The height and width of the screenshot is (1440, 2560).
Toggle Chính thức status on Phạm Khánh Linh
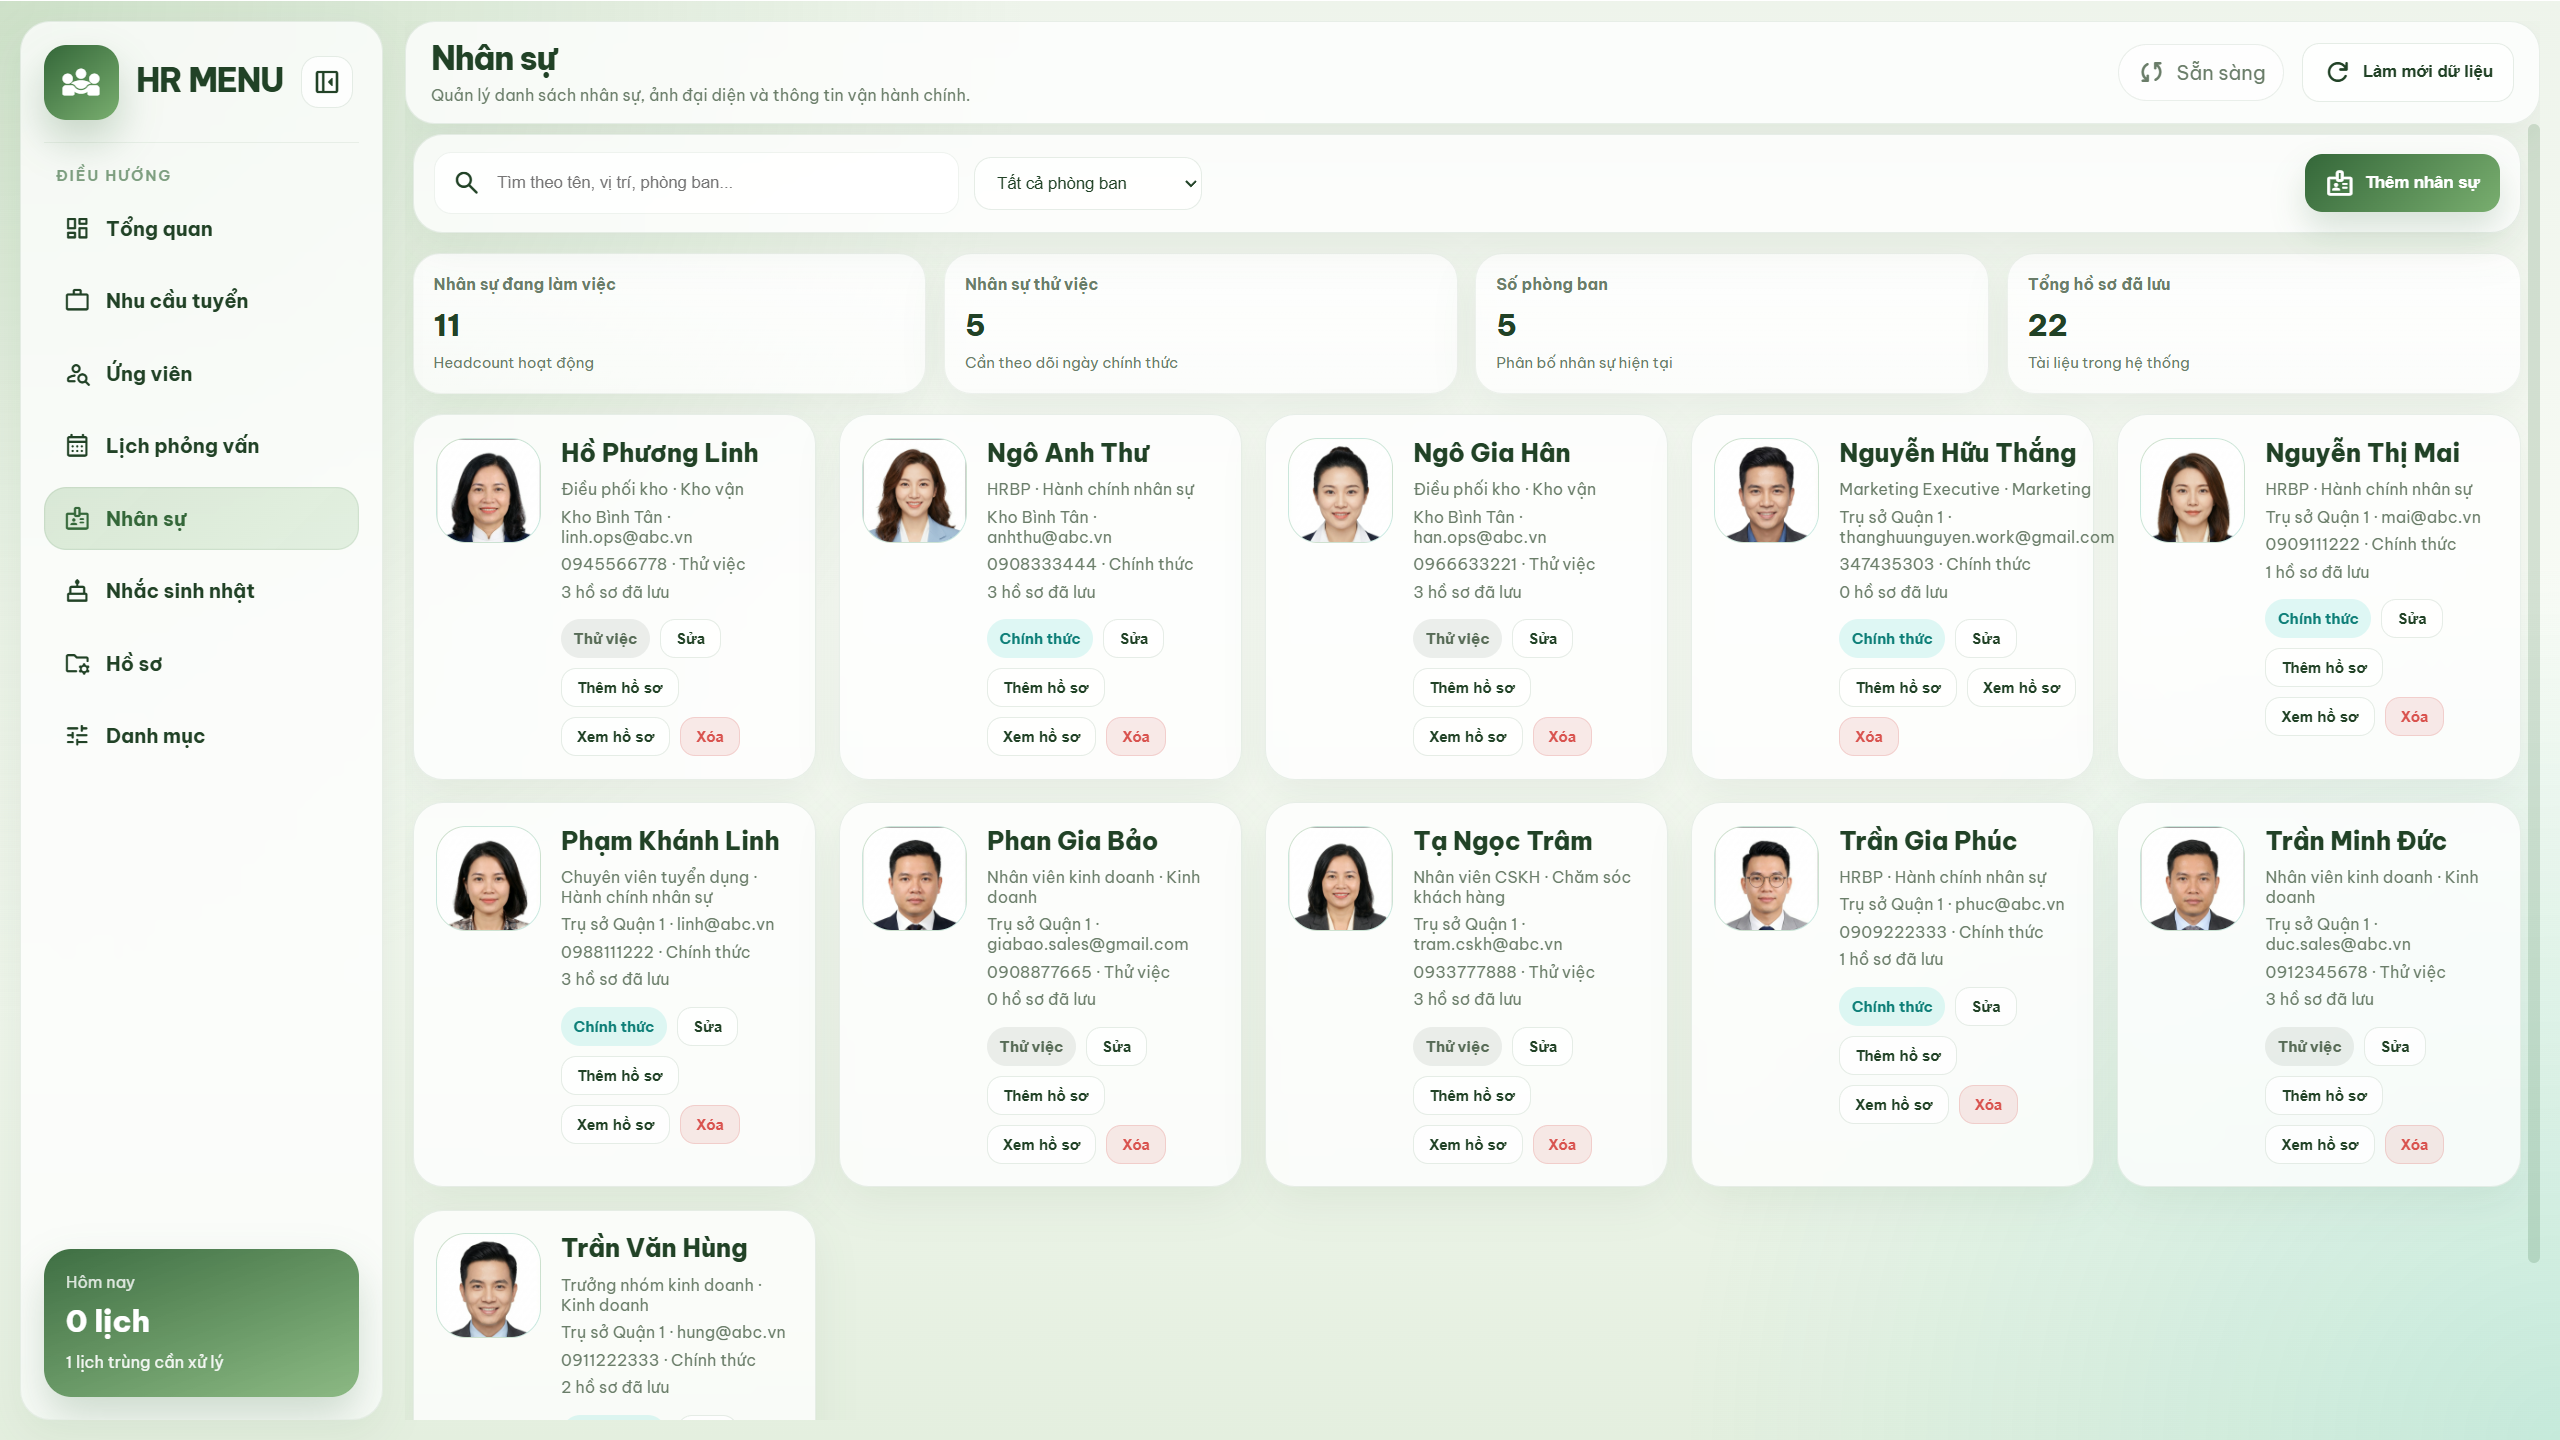pos(613,1026)
